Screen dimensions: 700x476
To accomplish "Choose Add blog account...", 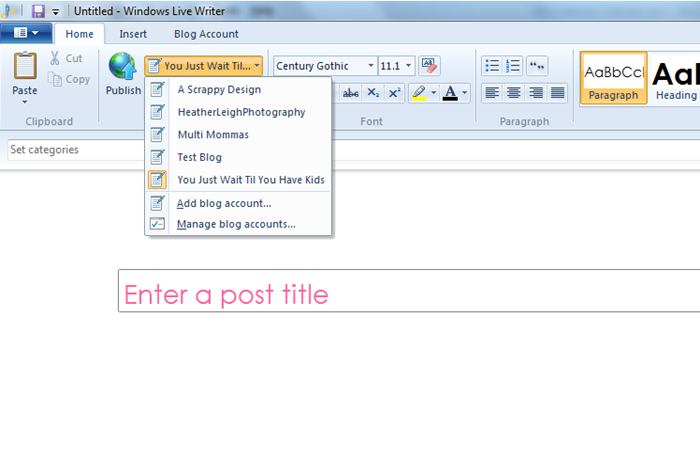I will tap(238, 203).
